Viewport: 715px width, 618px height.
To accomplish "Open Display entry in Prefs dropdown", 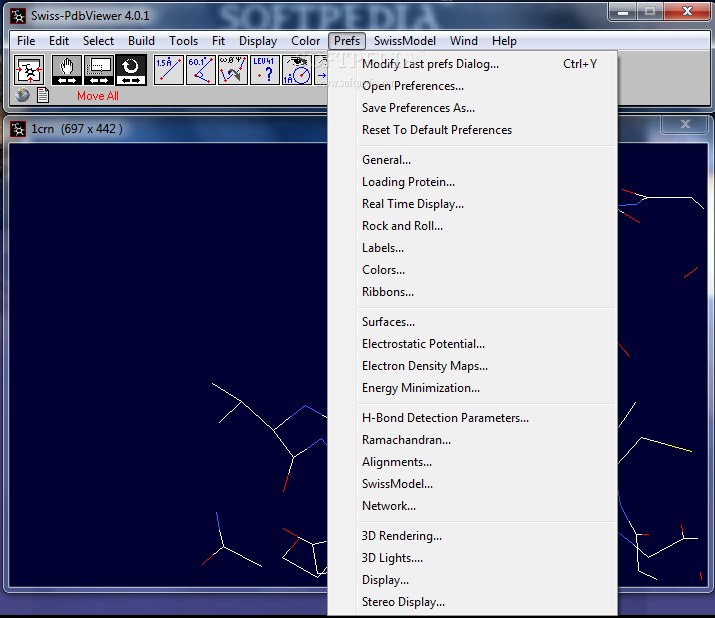I will pos(472,580).
